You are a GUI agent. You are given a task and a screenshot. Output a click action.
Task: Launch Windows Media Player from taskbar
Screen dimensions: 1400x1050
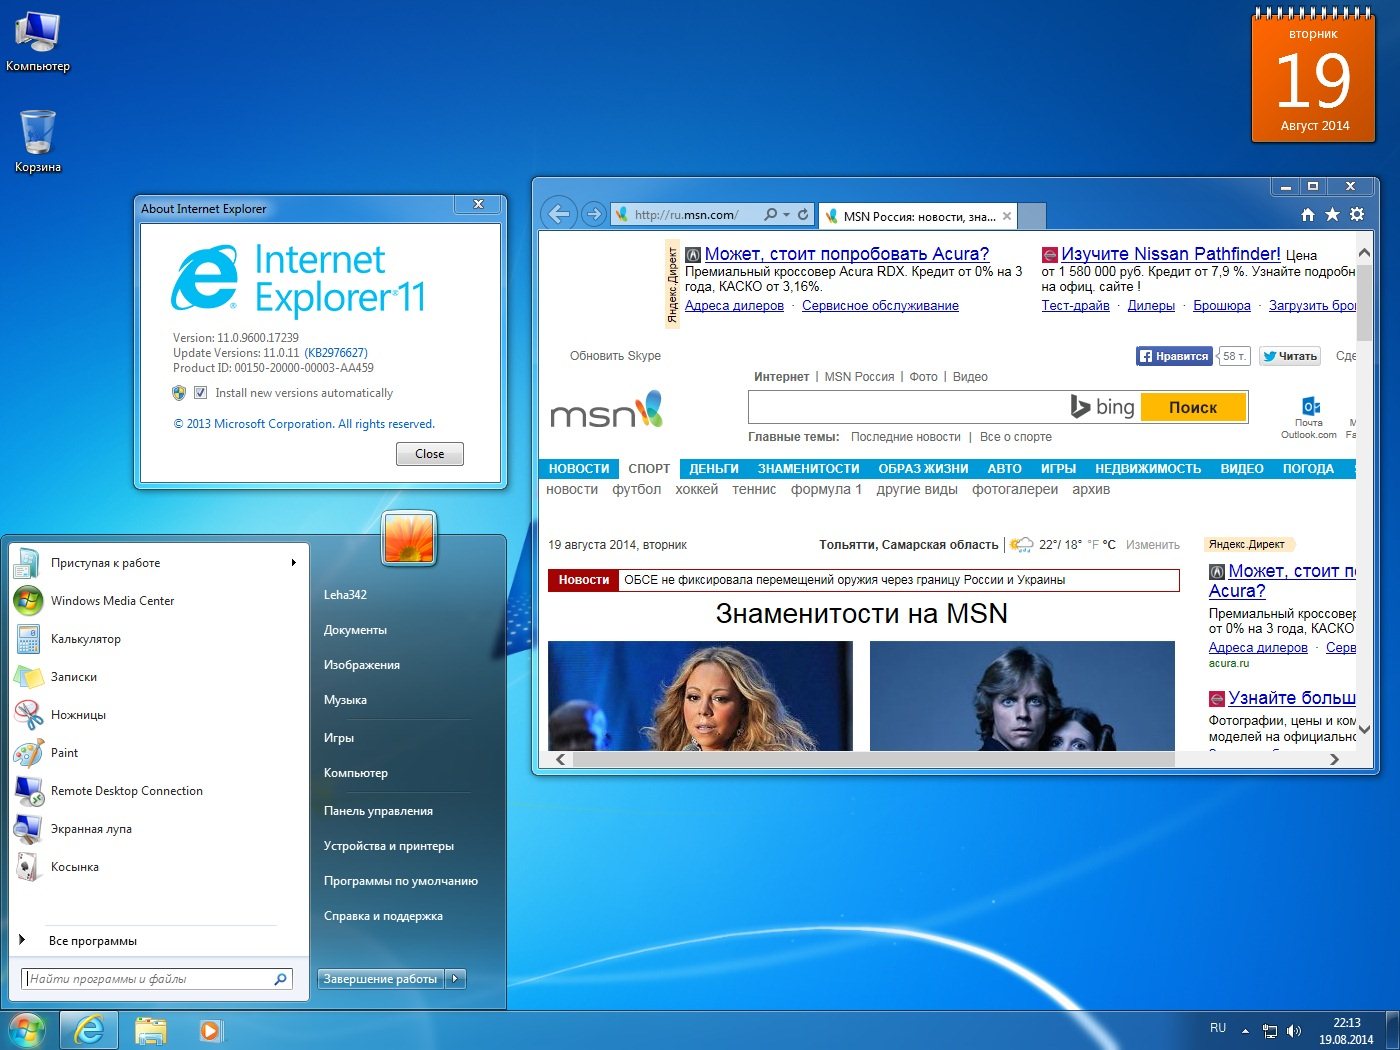click(x=210, y=1030)
